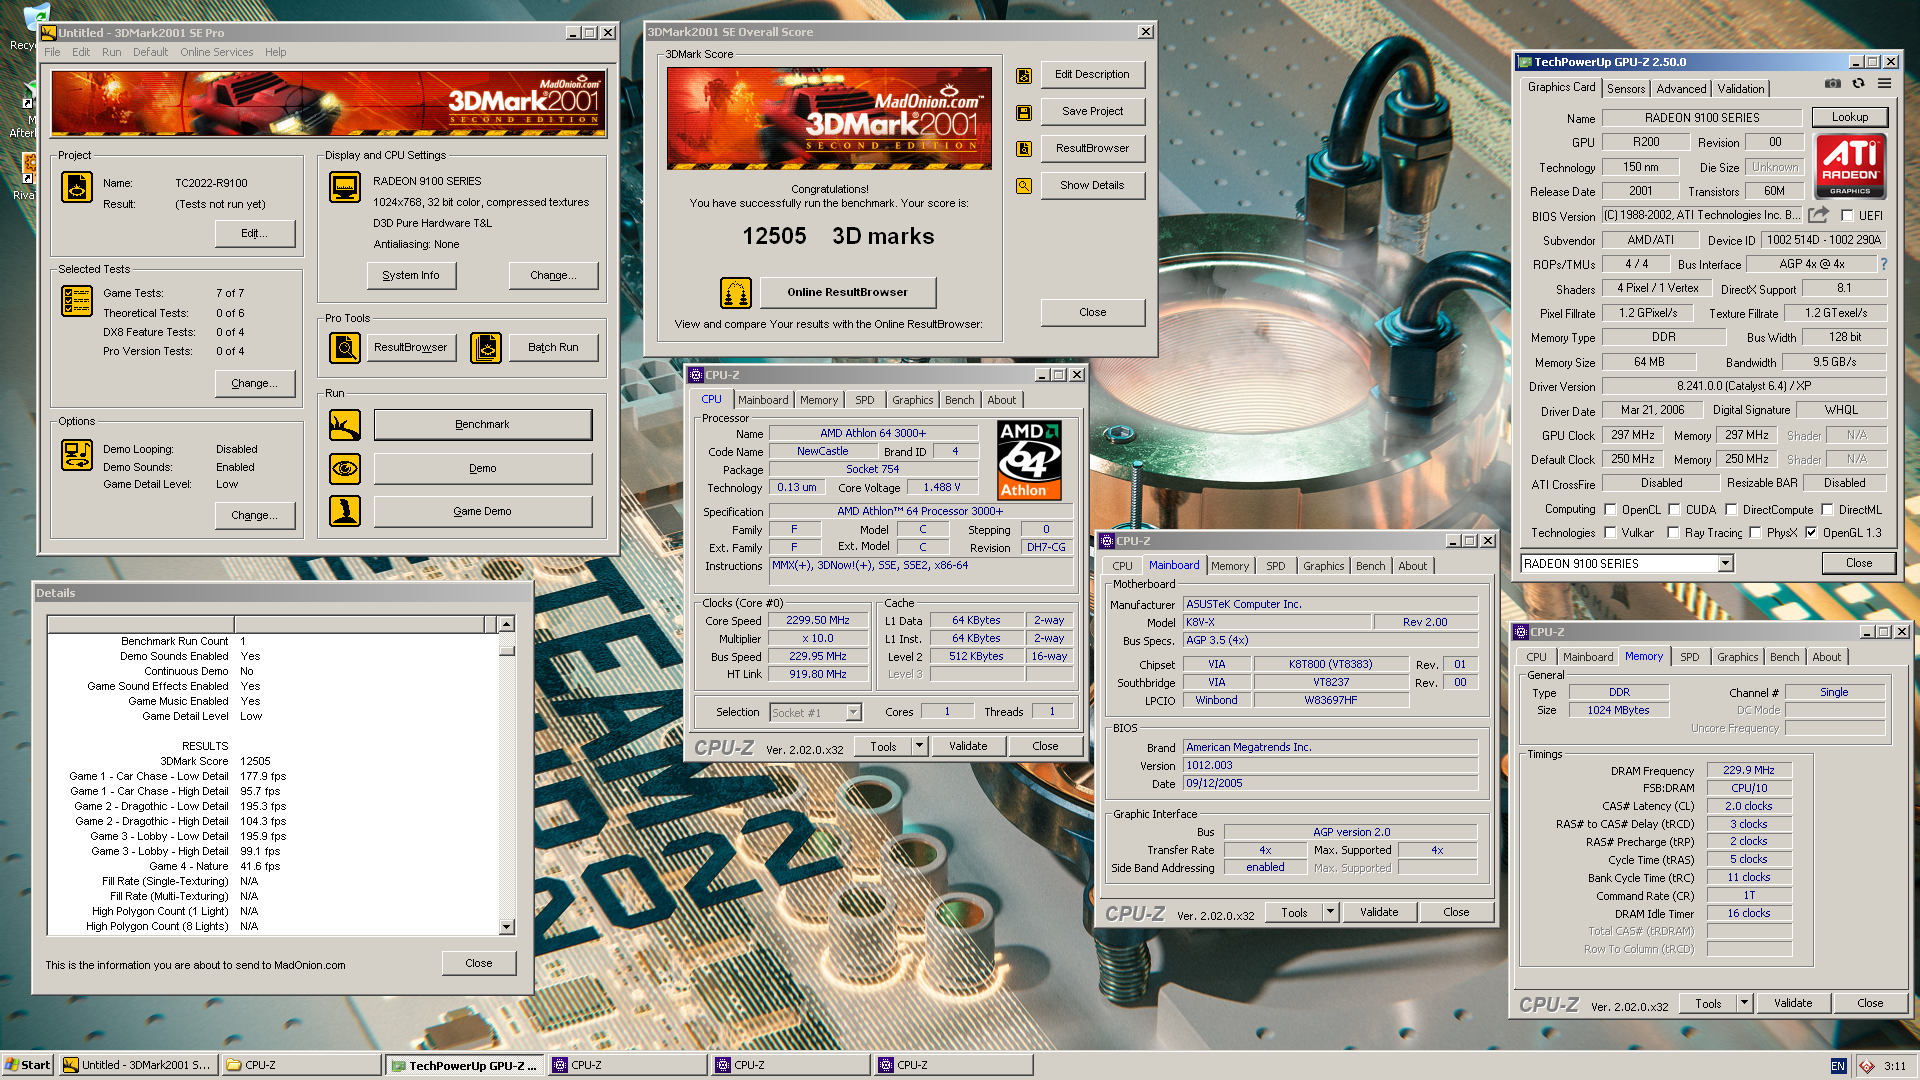
Task: Expand the Tools arrow in the CPU-Z Mainboard window
Action: [x=1330, y=912]
